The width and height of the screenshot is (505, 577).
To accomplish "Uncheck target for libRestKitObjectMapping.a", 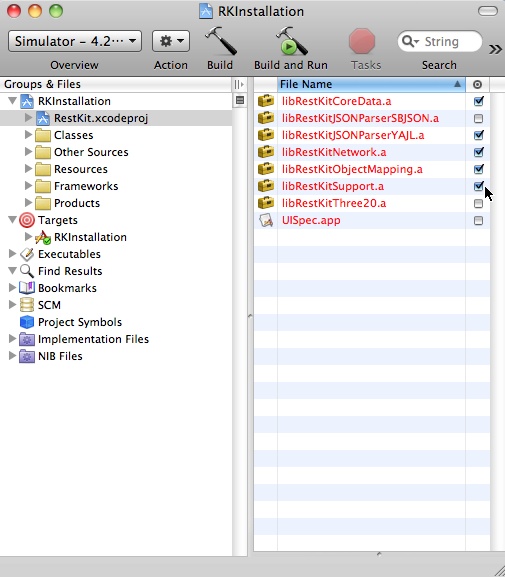I will point(478,169).
